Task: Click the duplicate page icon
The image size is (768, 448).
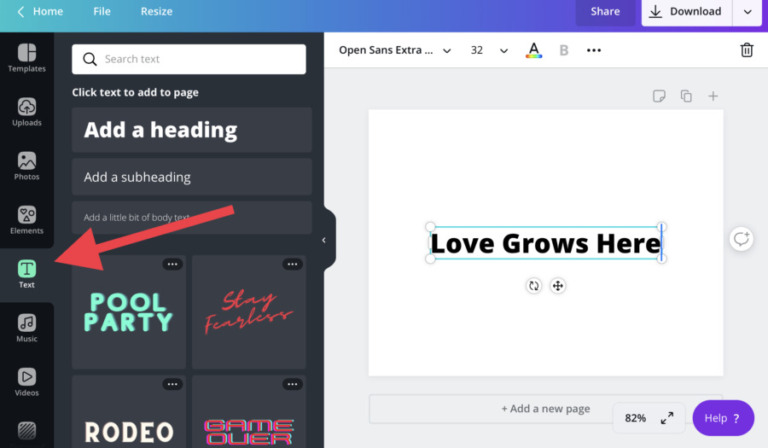Action: (x=686, y=96)
